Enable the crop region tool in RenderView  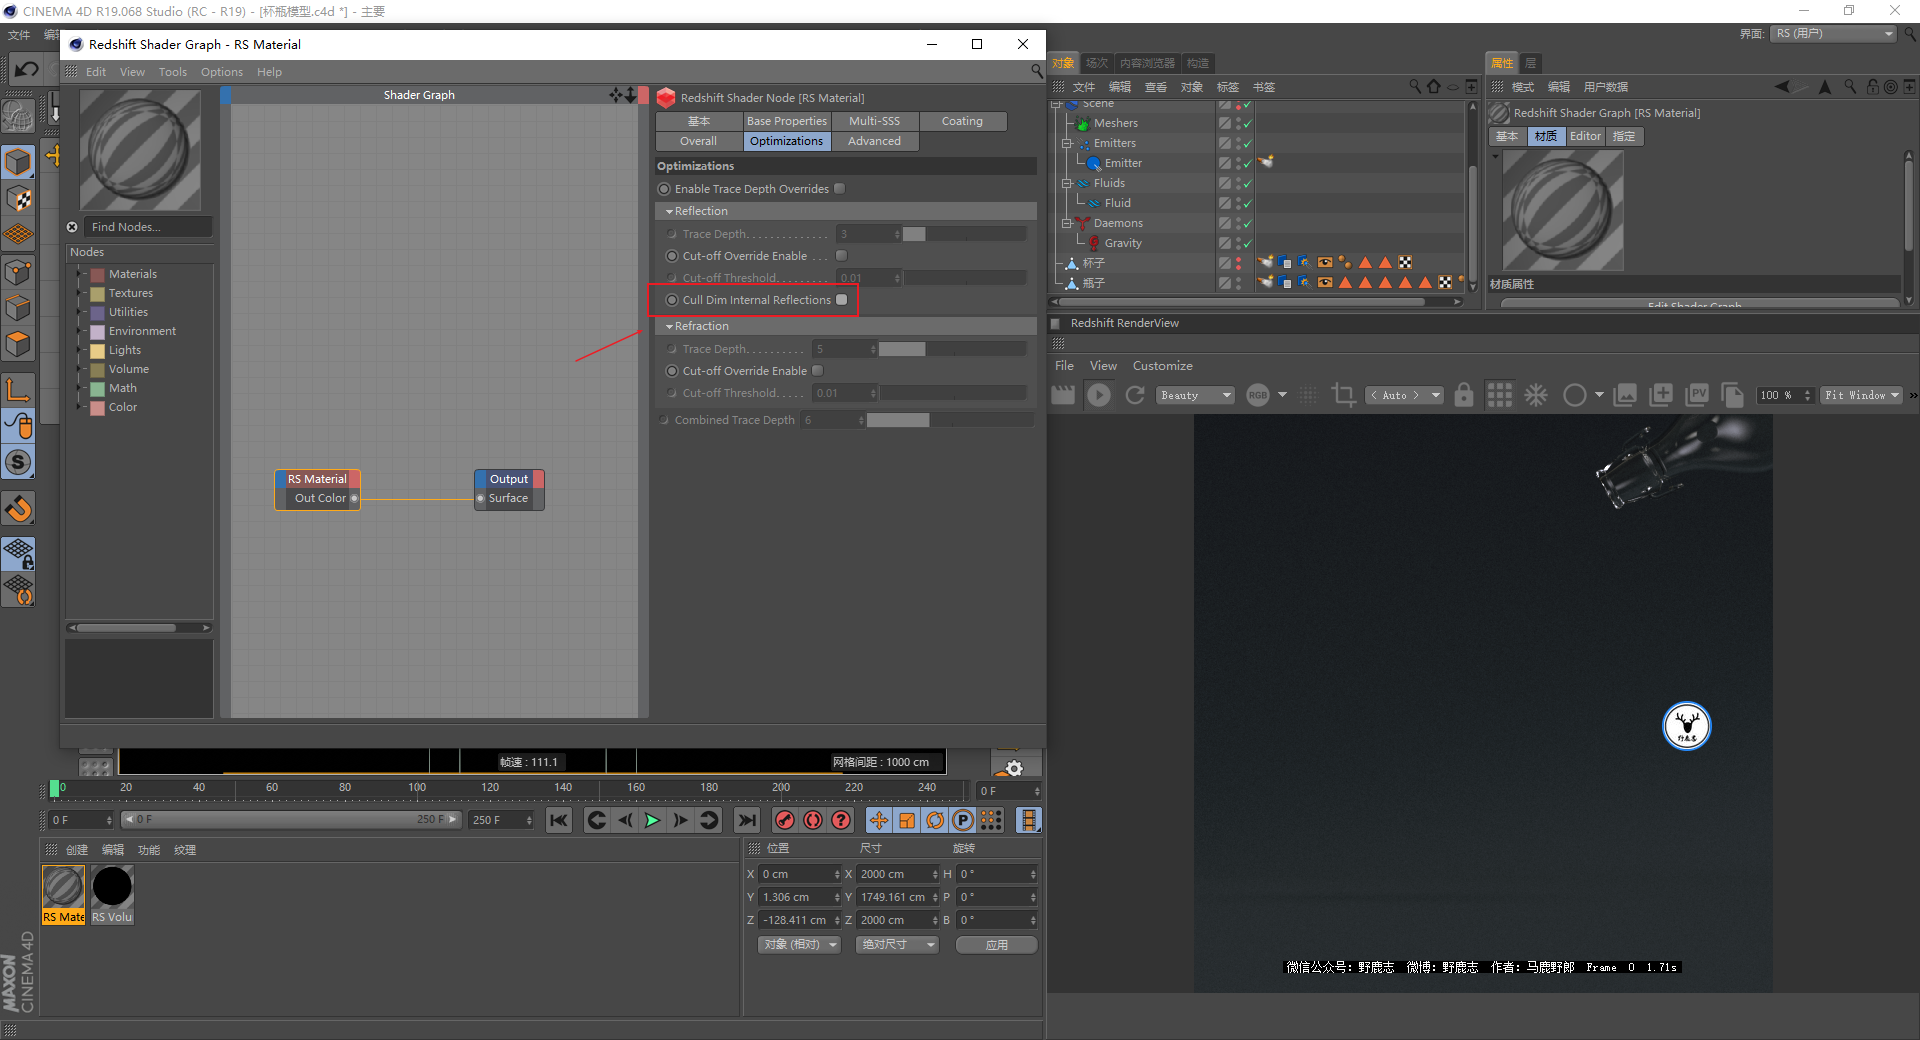[x=1343, y=395]
